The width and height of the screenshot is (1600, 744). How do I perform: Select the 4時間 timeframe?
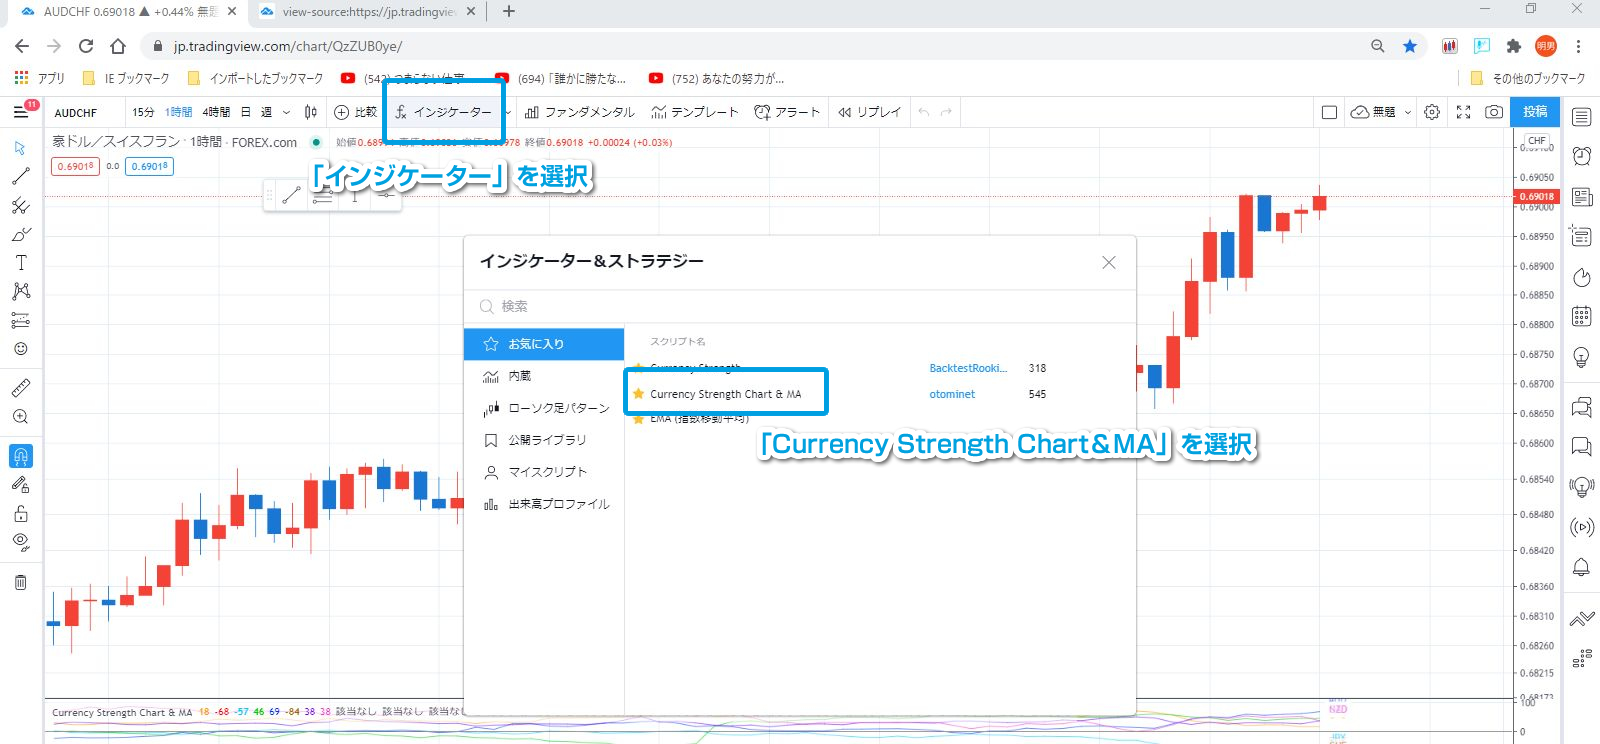pyautogui.click(x=216, y=112)
